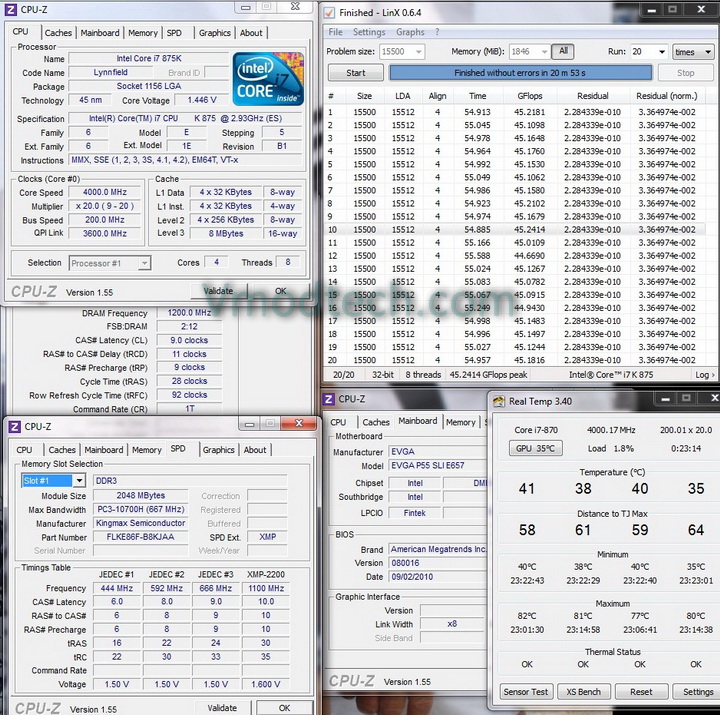Select the Memory tab in Mainboard CPU-Z window
This screenshot has width=720, height=715.
[x=461, y=422]
